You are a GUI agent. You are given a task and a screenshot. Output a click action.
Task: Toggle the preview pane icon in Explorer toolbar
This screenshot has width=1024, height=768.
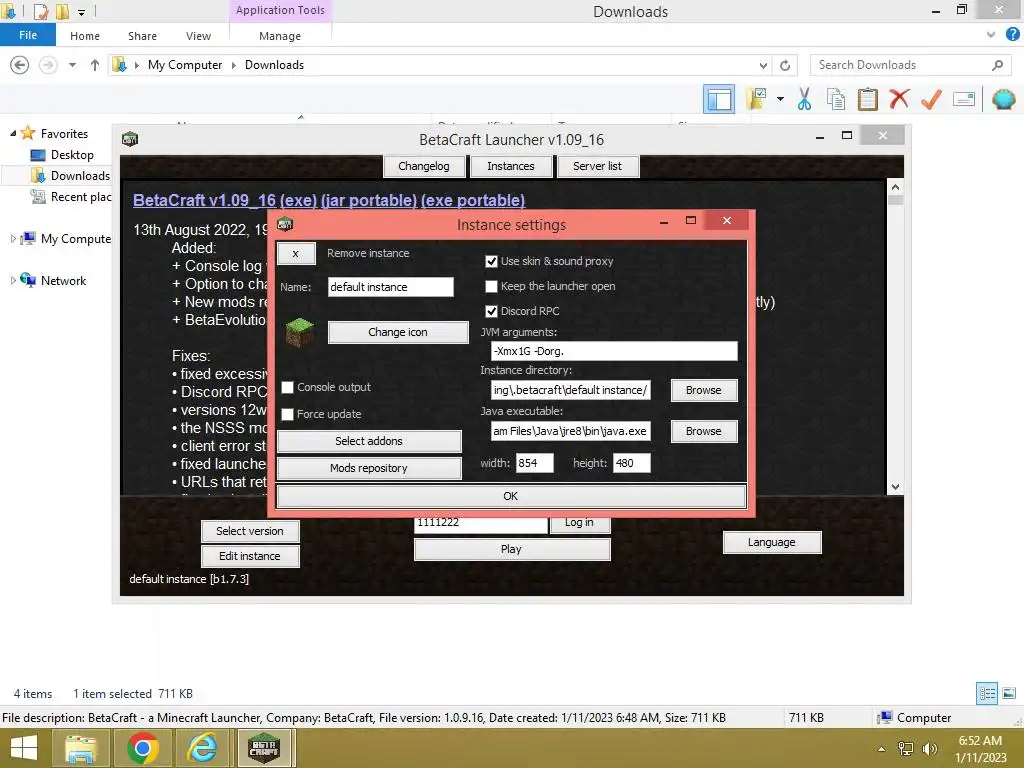pos(718,99)
